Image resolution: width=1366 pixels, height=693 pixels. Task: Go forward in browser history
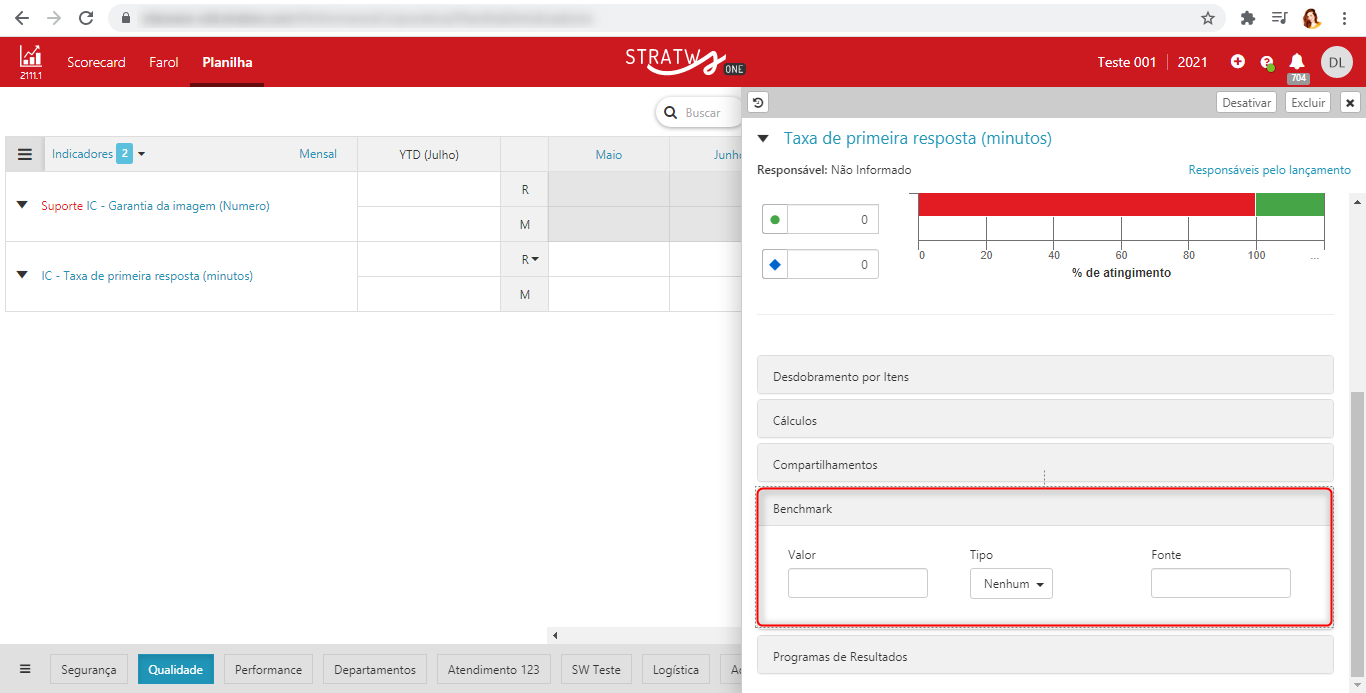click(x=54, y=18)
